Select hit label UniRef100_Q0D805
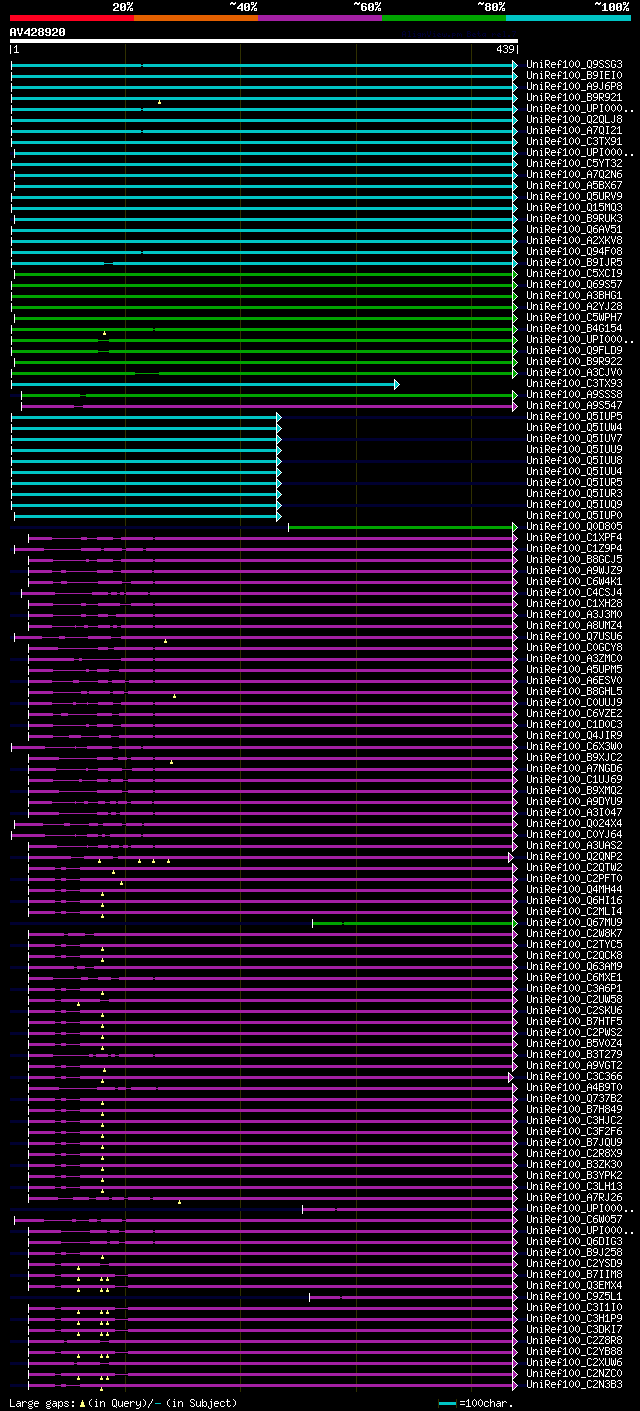 coord(574,527)
